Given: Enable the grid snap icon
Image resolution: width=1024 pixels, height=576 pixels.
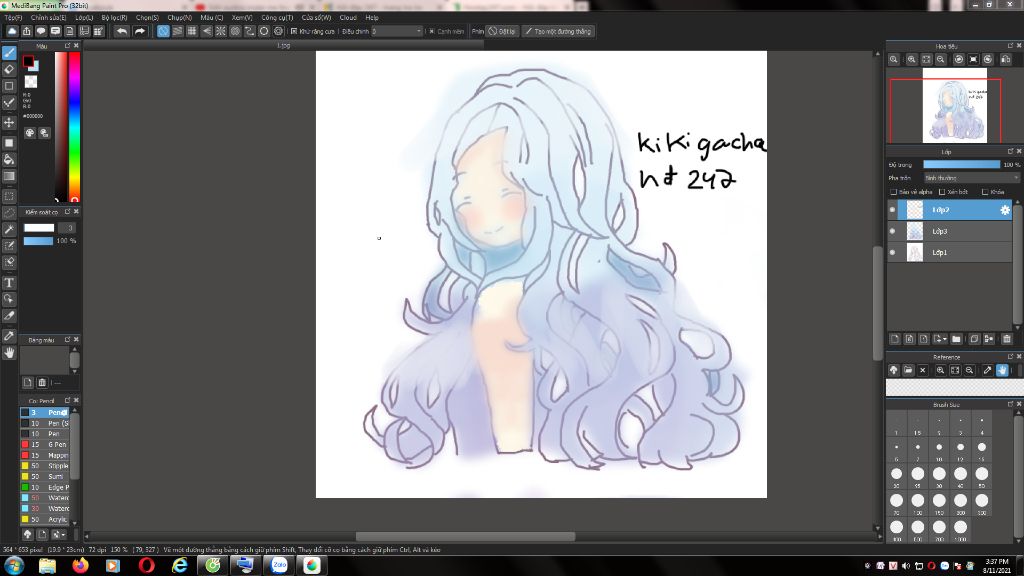Looking at the screenshot, I should (192, 31).
